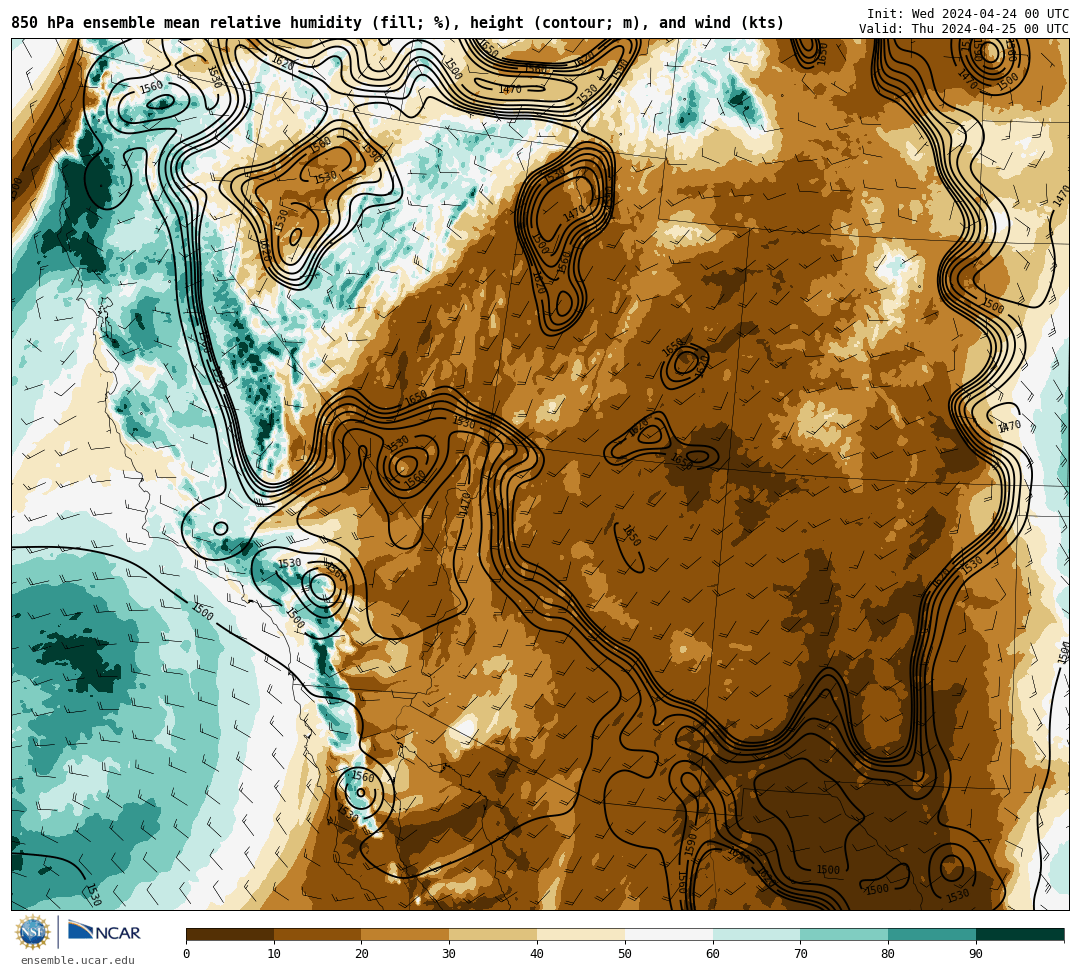This screenshot has height=973, width=1080.
Task: Click the '1530' contour label at bottom-left corner
Action: click(94, 894)
